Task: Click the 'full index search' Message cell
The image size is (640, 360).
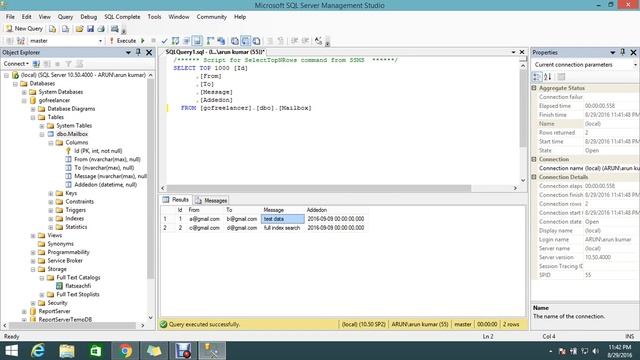Action: (x=282, y=228)
